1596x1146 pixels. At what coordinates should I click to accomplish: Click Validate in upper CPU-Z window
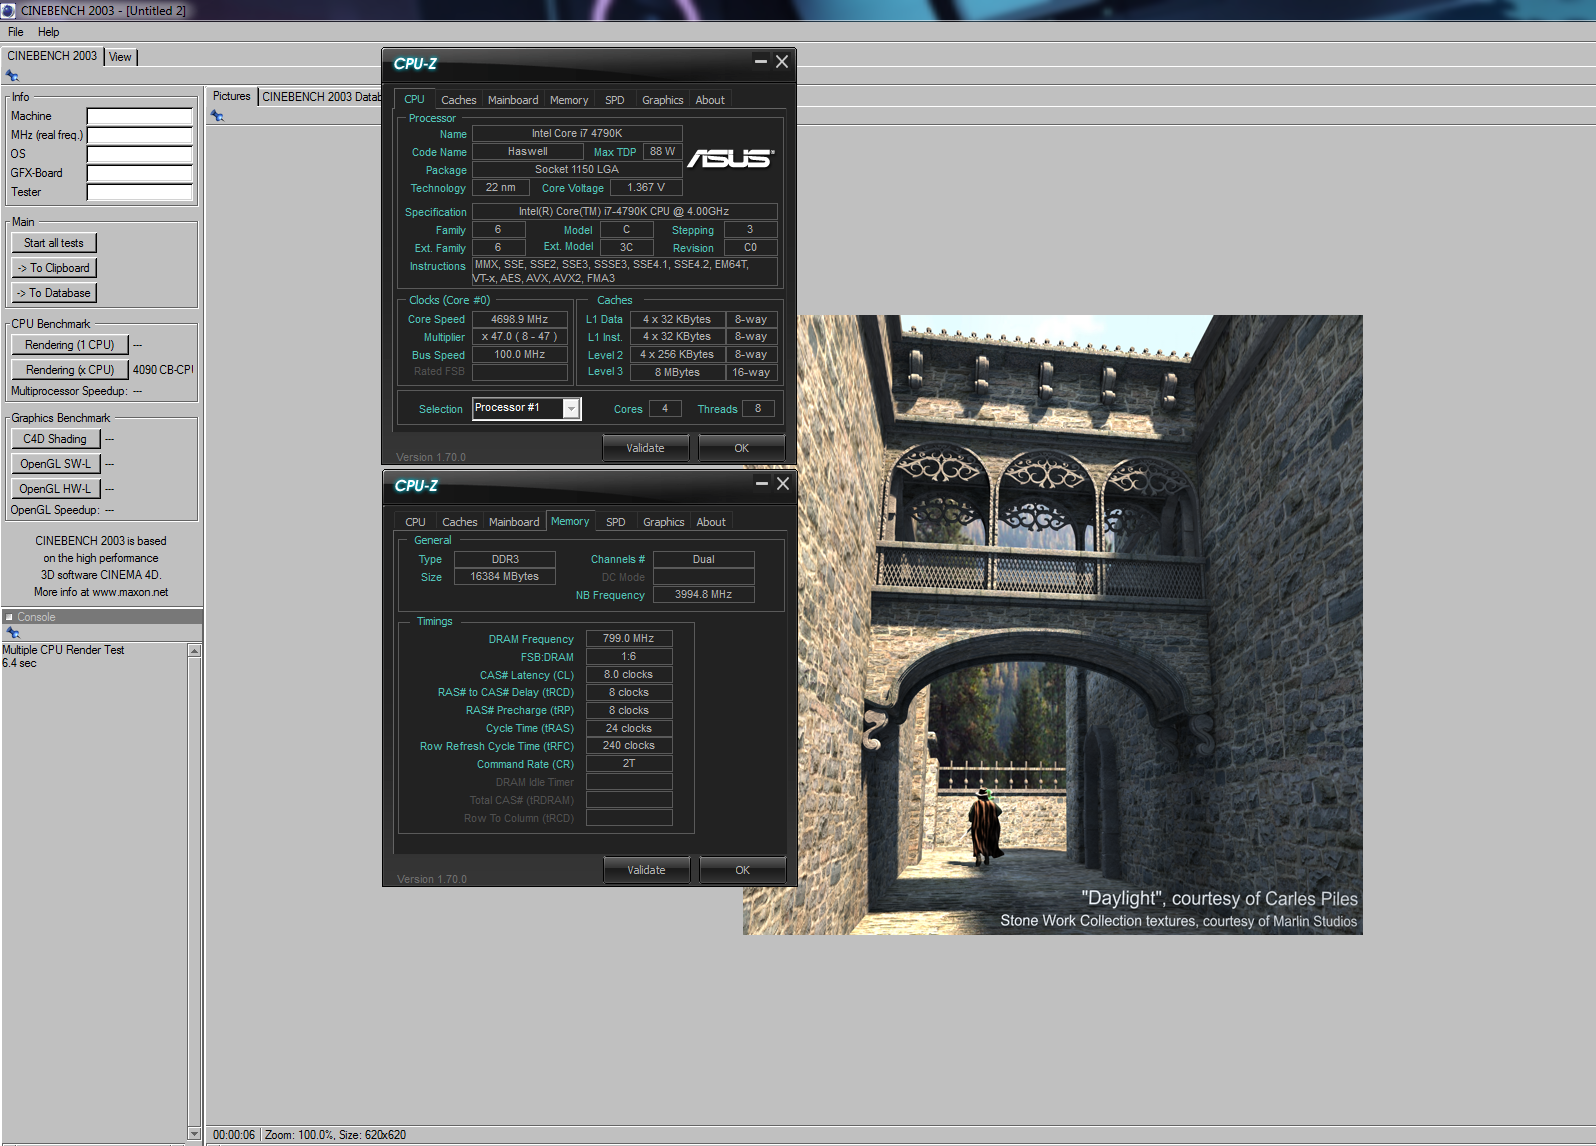[646, 448]
